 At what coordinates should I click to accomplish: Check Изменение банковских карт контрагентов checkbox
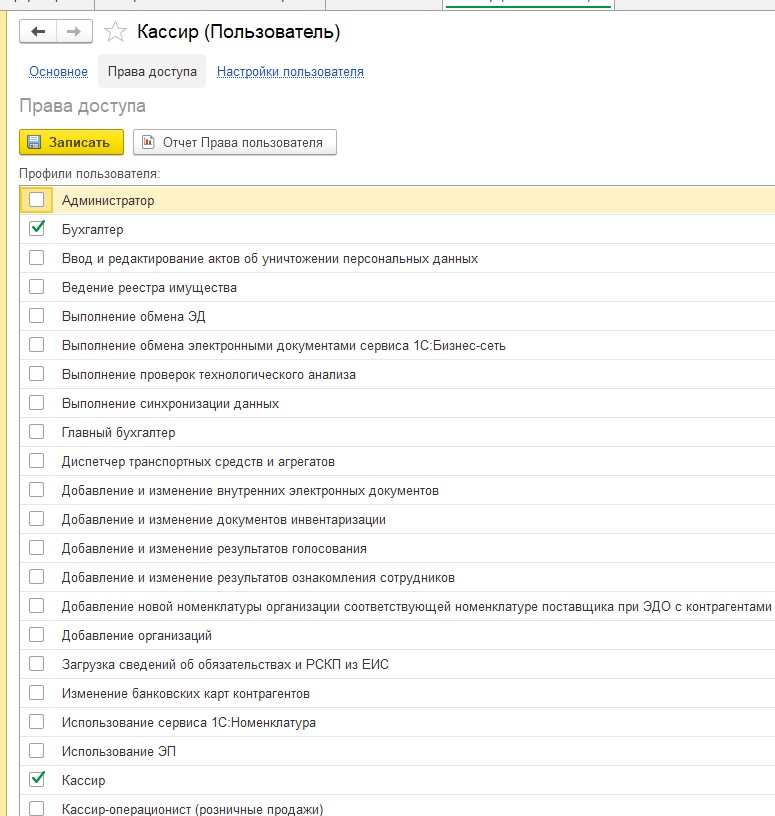coord(36,693)
